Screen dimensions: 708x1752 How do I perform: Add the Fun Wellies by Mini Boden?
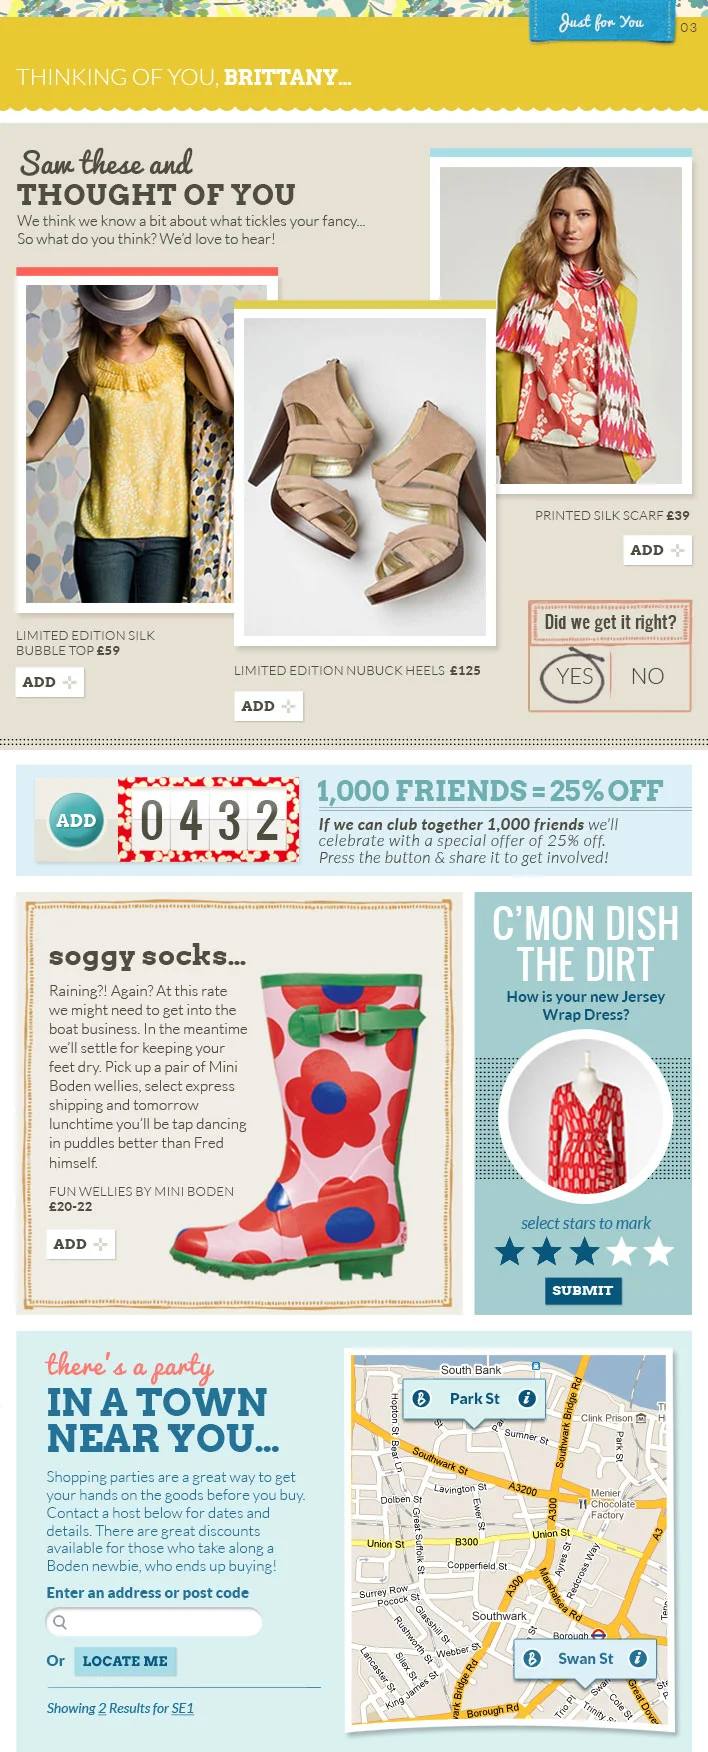[x=81, y=1244]
